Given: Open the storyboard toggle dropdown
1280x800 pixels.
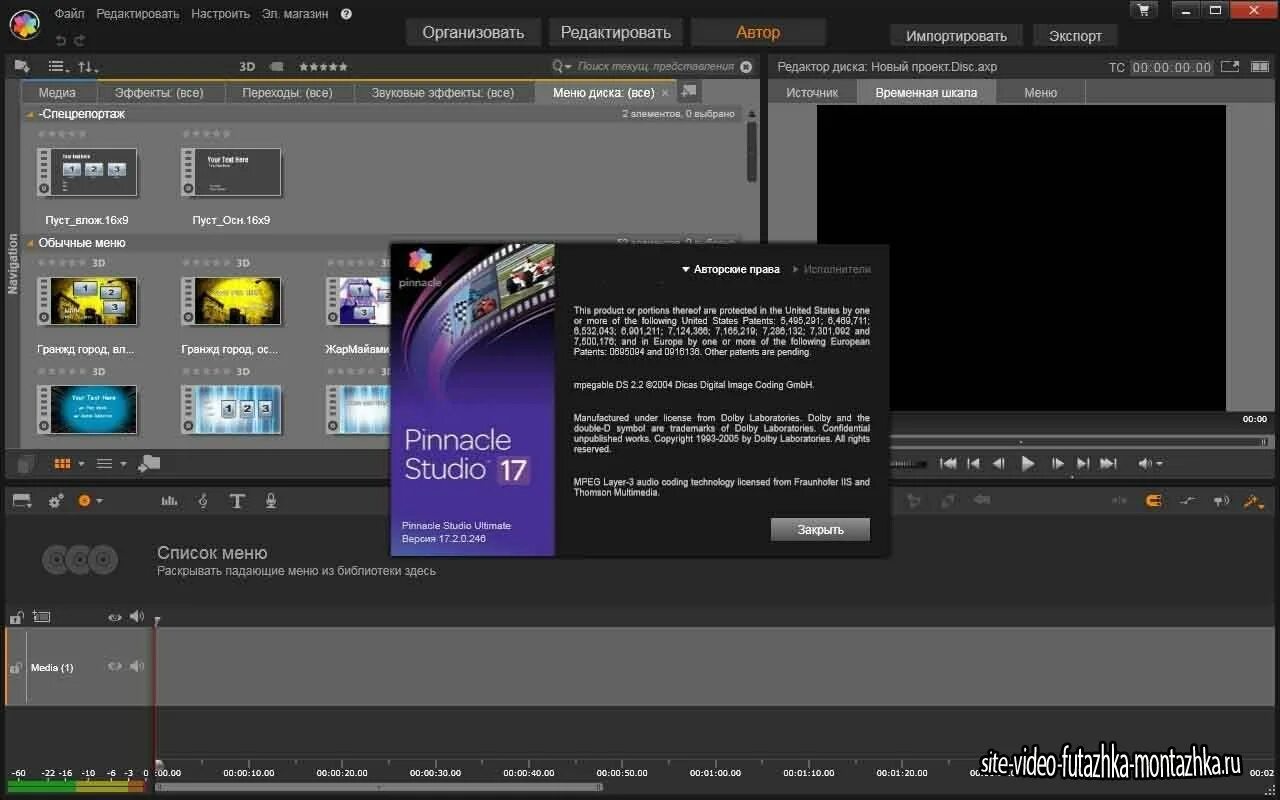Looking at the screenshot, I should coord(22,501).
